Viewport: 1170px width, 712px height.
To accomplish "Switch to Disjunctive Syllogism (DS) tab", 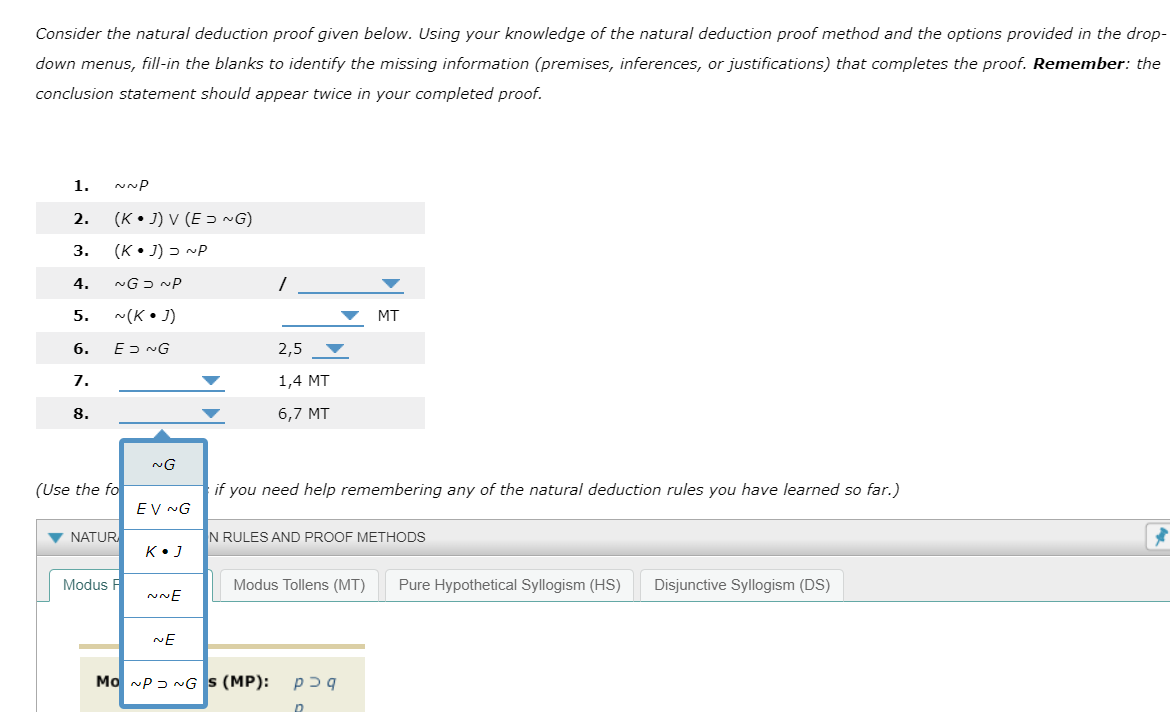I will (741, 585).
